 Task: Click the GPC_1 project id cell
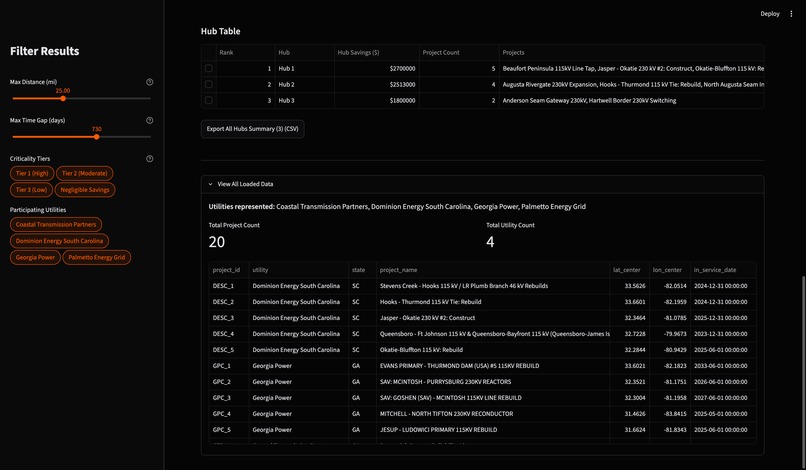tap(229, 366)
